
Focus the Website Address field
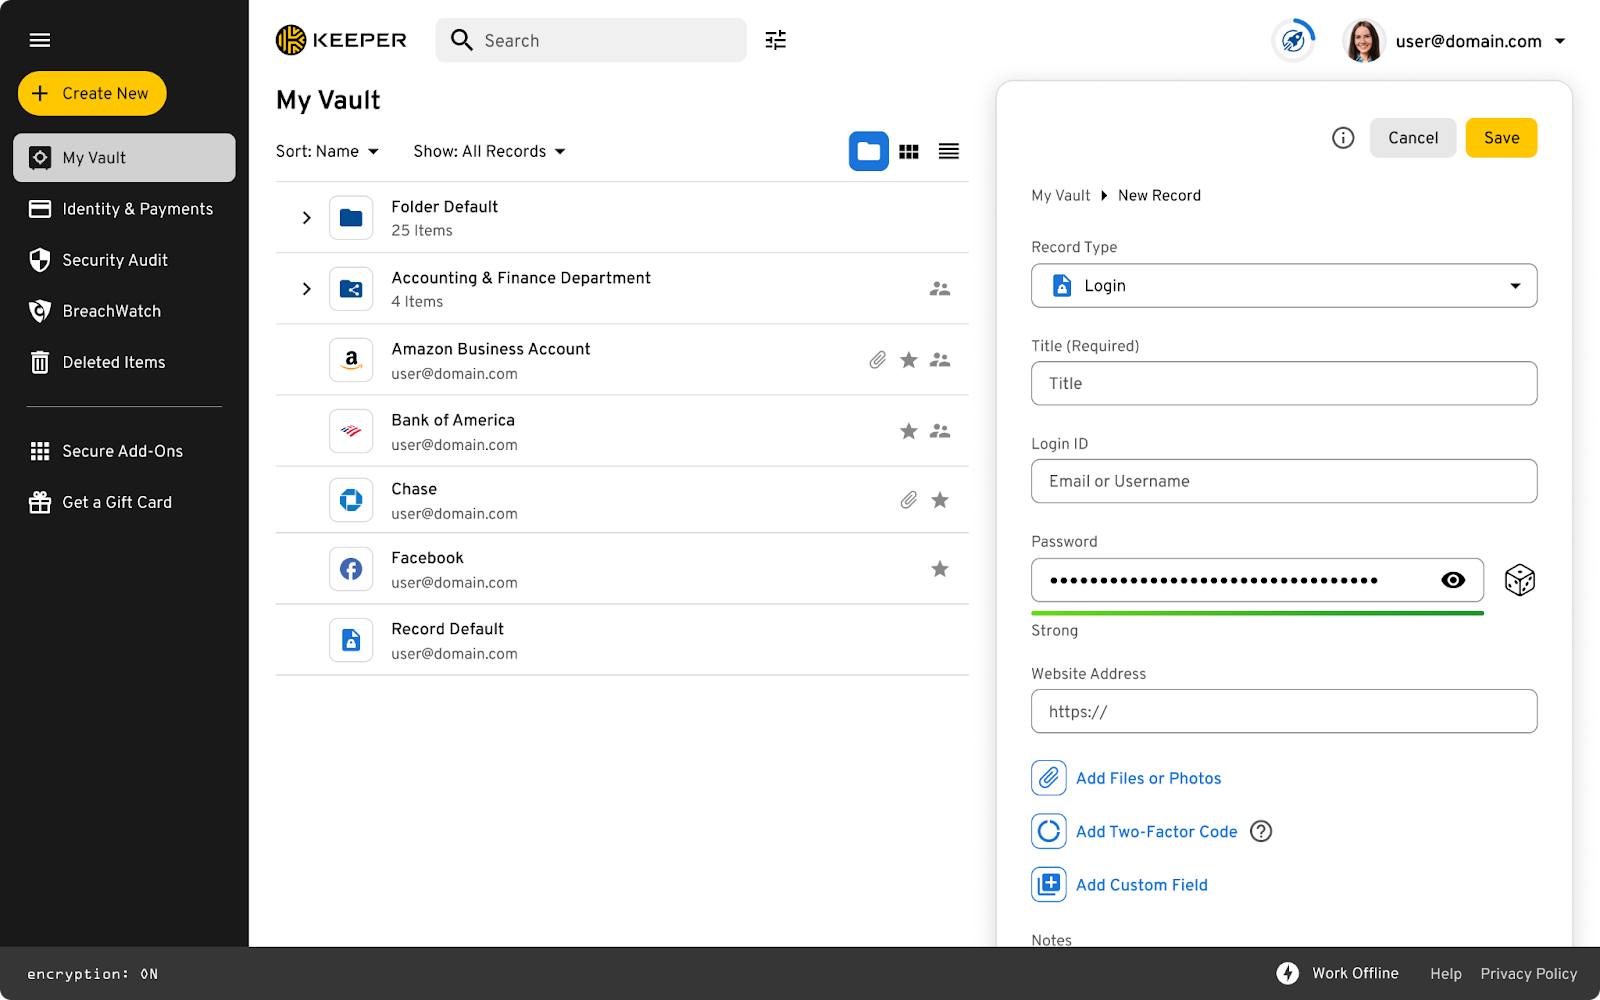coord(1284,711)
